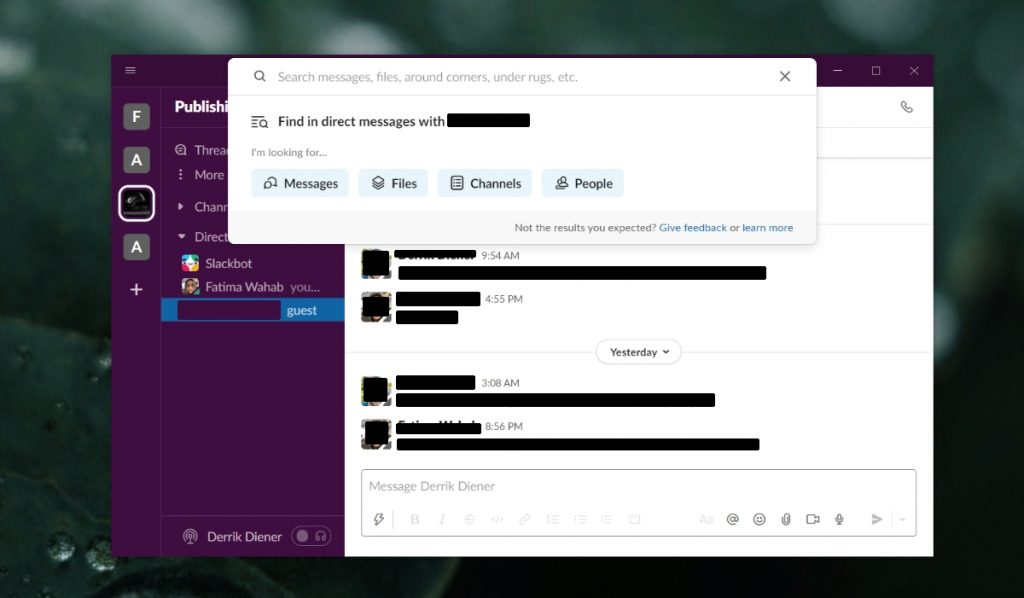Attach a file with the paperclip icon
The height and width of the screenshot is (598, 1024).
(x=786, y=519)
